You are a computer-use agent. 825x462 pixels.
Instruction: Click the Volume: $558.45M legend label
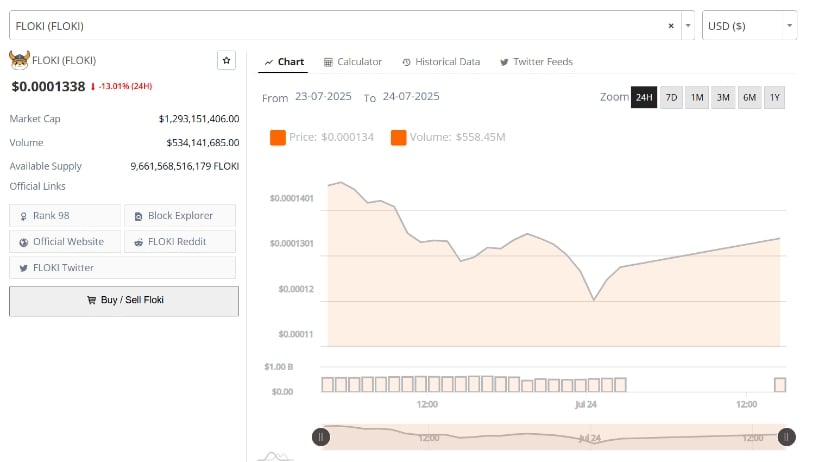click(x=457, y=137)
